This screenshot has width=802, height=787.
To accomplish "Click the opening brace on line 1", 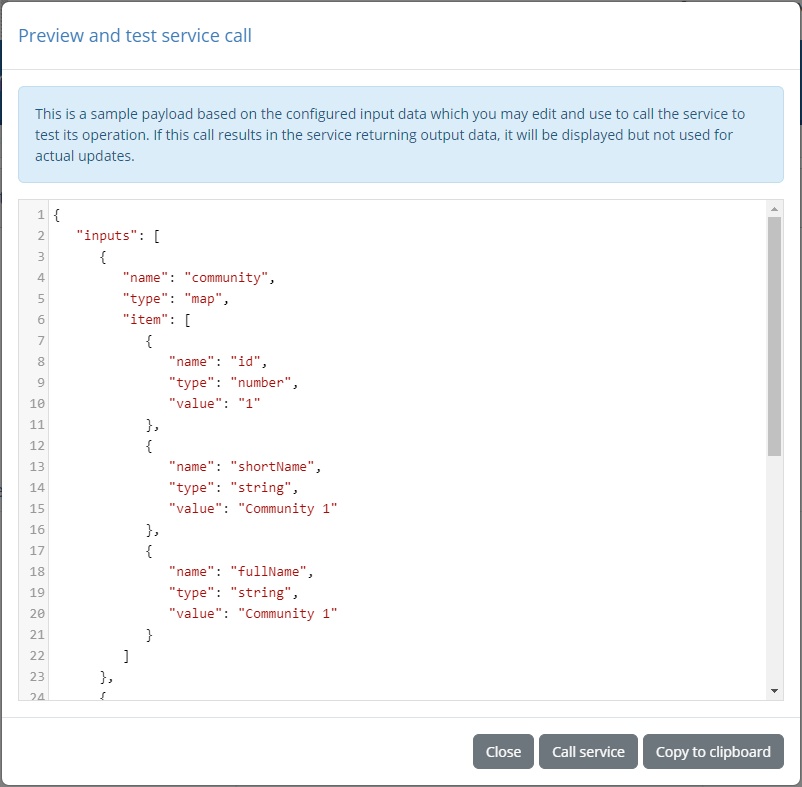I will click(57, 215).
